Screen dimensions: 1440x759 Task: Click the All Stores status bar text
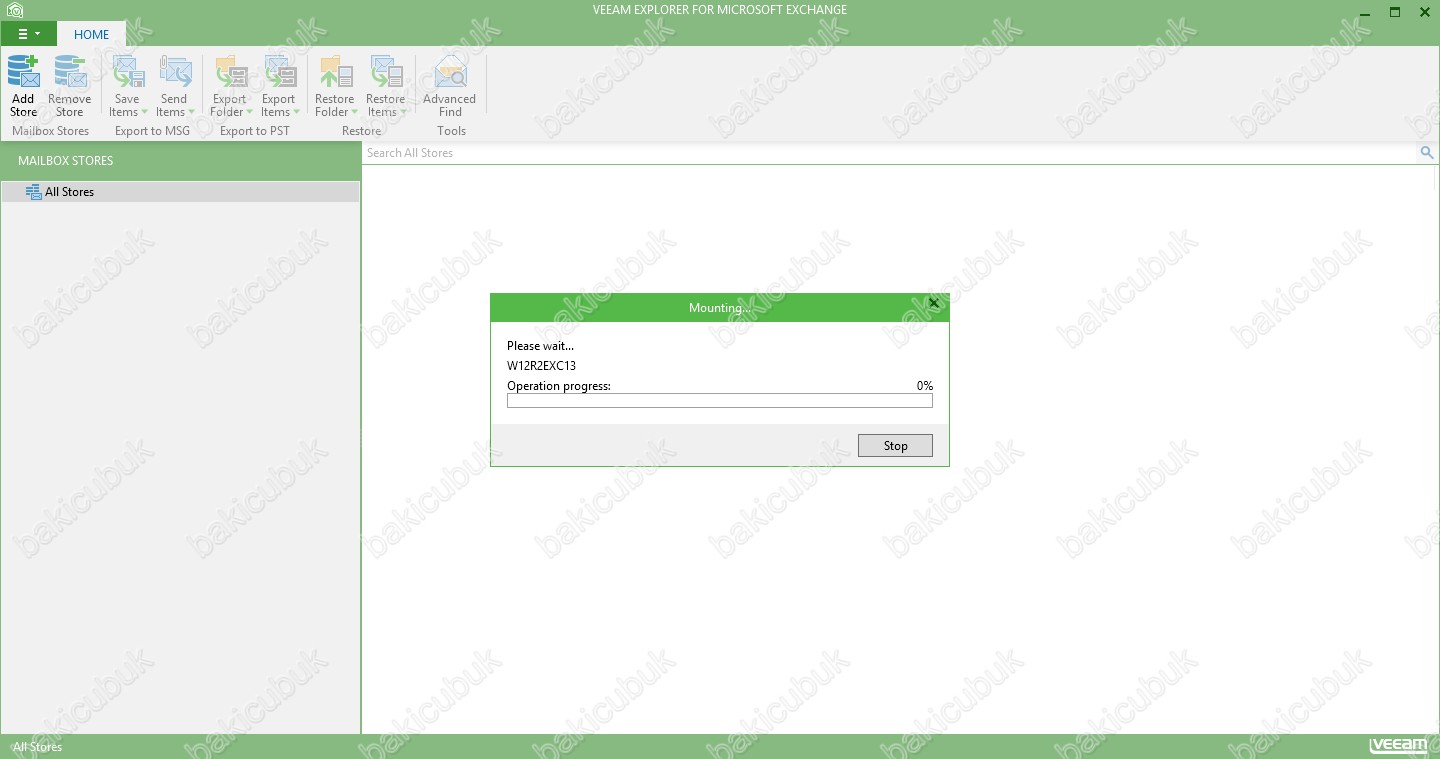coord(38,747)
